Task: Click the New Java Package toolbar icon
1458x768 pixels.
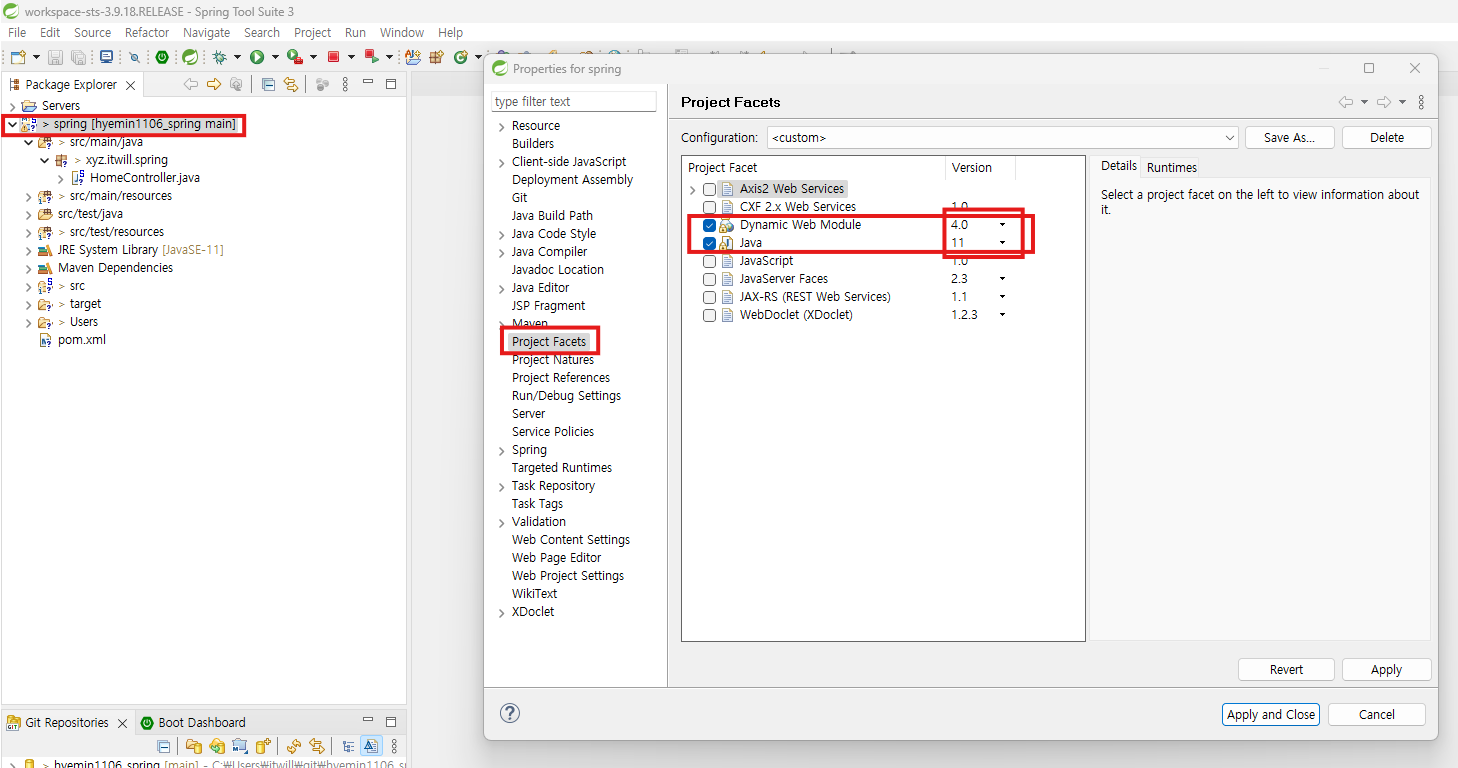Action: point(436,57)
